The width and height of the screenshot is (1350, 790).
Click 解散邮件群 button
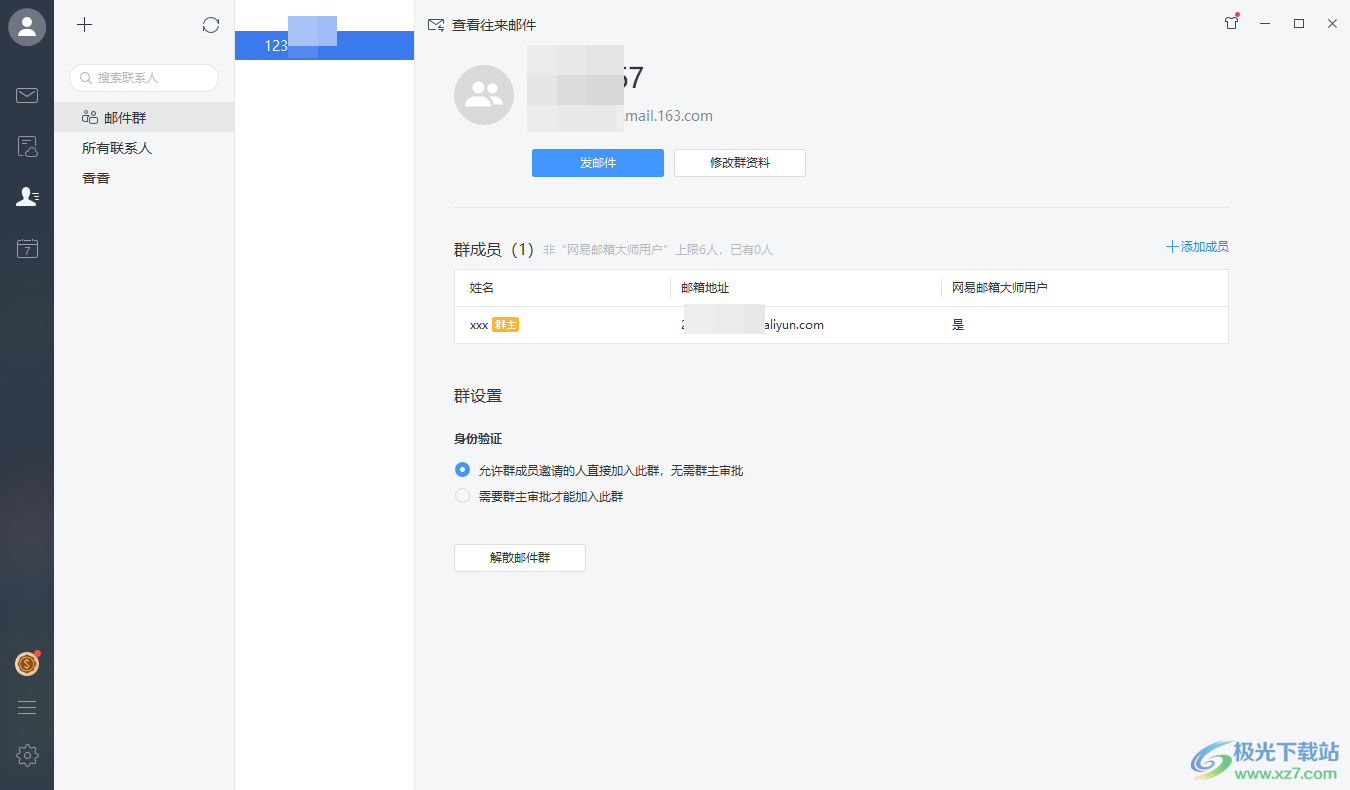(520, 558)
